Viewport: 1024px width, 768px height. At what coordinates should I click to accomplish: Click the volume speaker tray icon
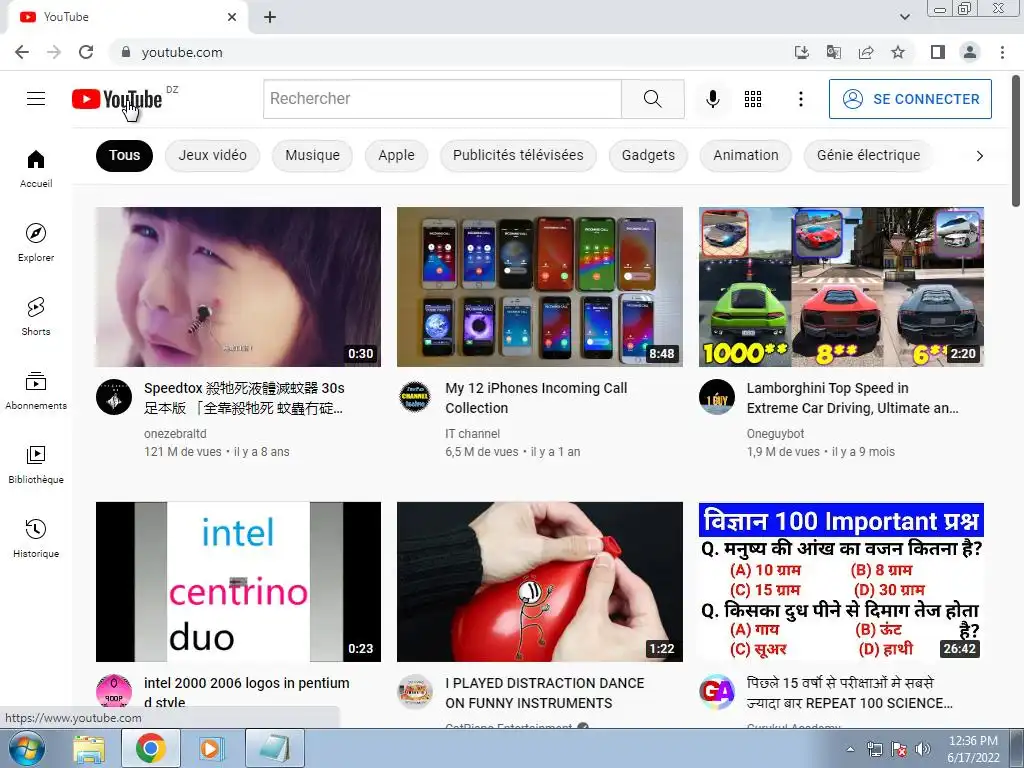coord(923,749)
